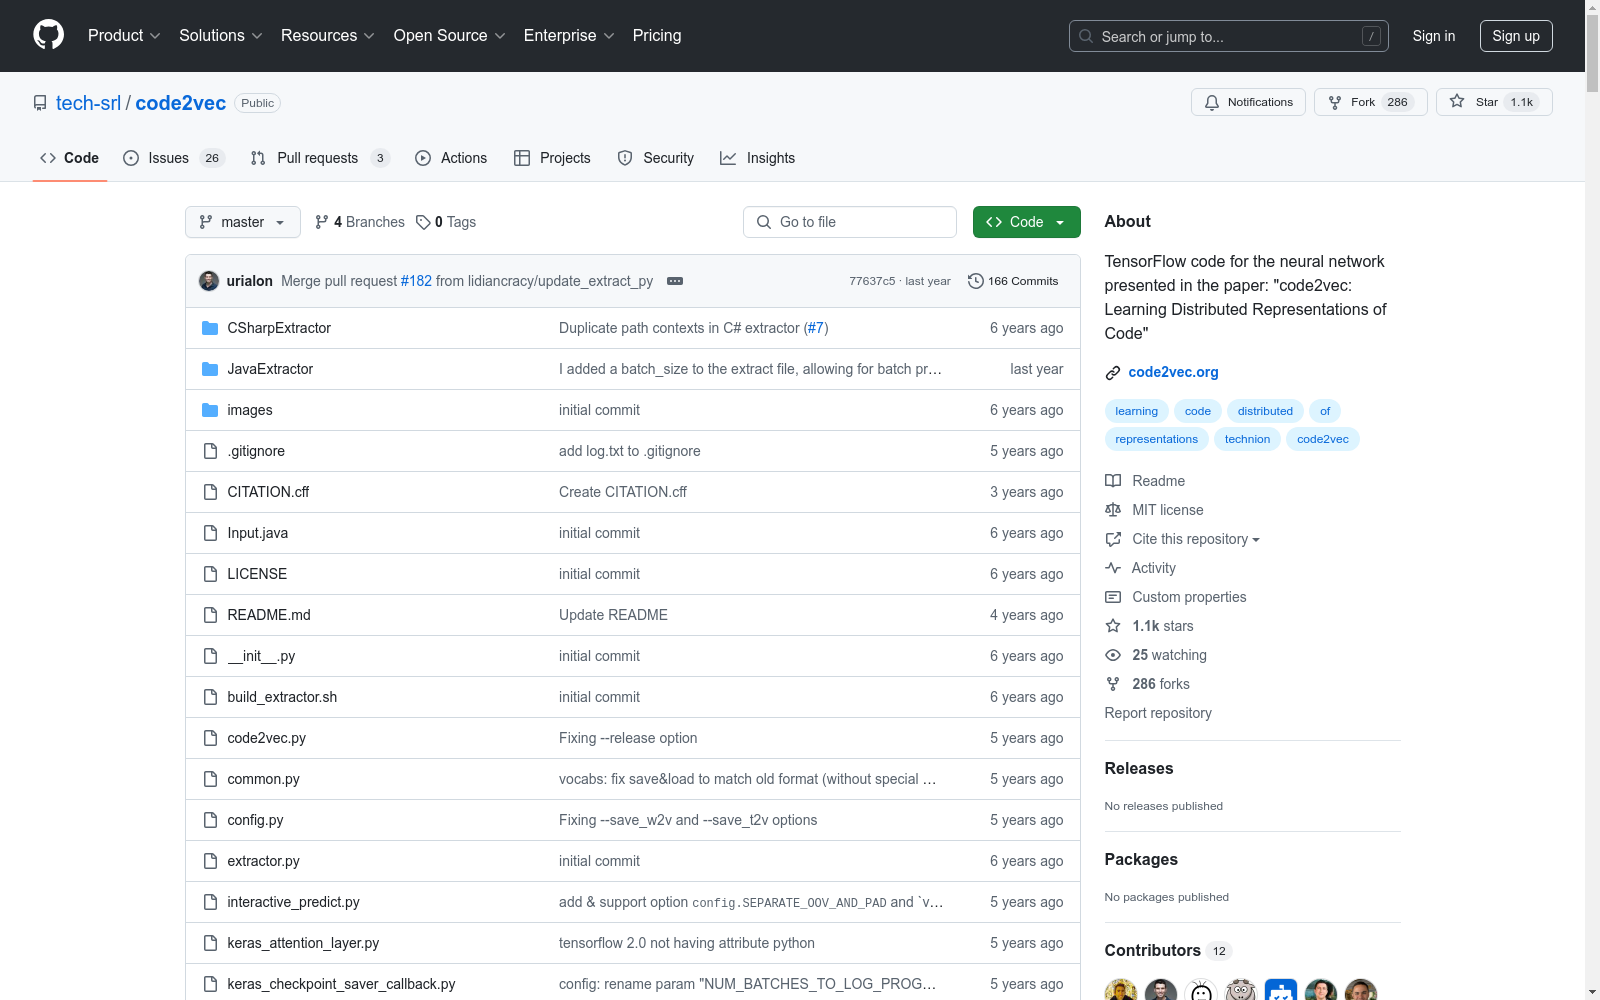
Task: Click the star icon beside 1.1k stars
Action: (1113, 626)
